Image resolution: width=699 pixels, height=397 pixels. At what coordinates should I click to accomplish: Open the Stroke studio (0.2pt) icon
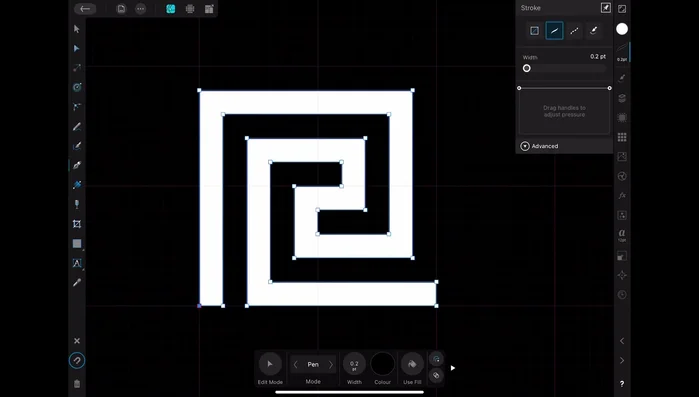[x=622, y=52]
